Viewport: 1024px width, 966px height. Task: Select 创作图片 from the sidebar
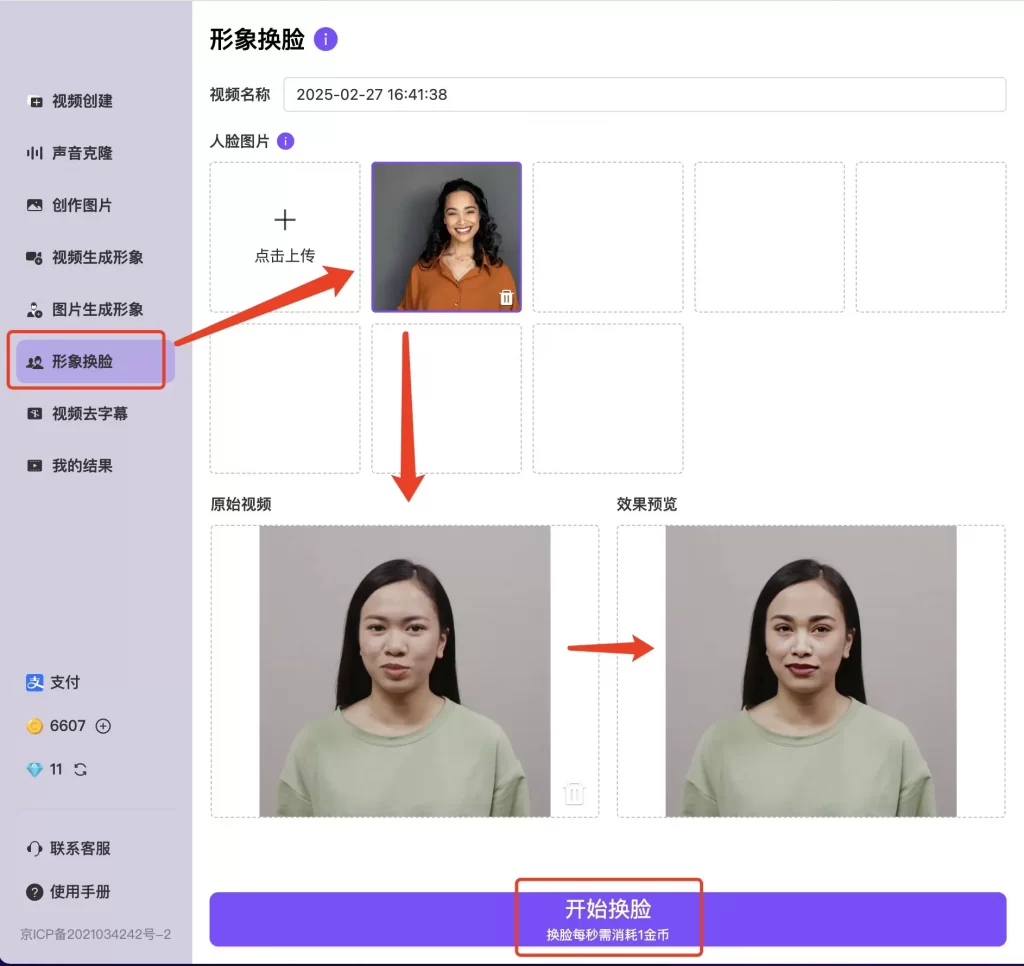(x=69, y=205)
